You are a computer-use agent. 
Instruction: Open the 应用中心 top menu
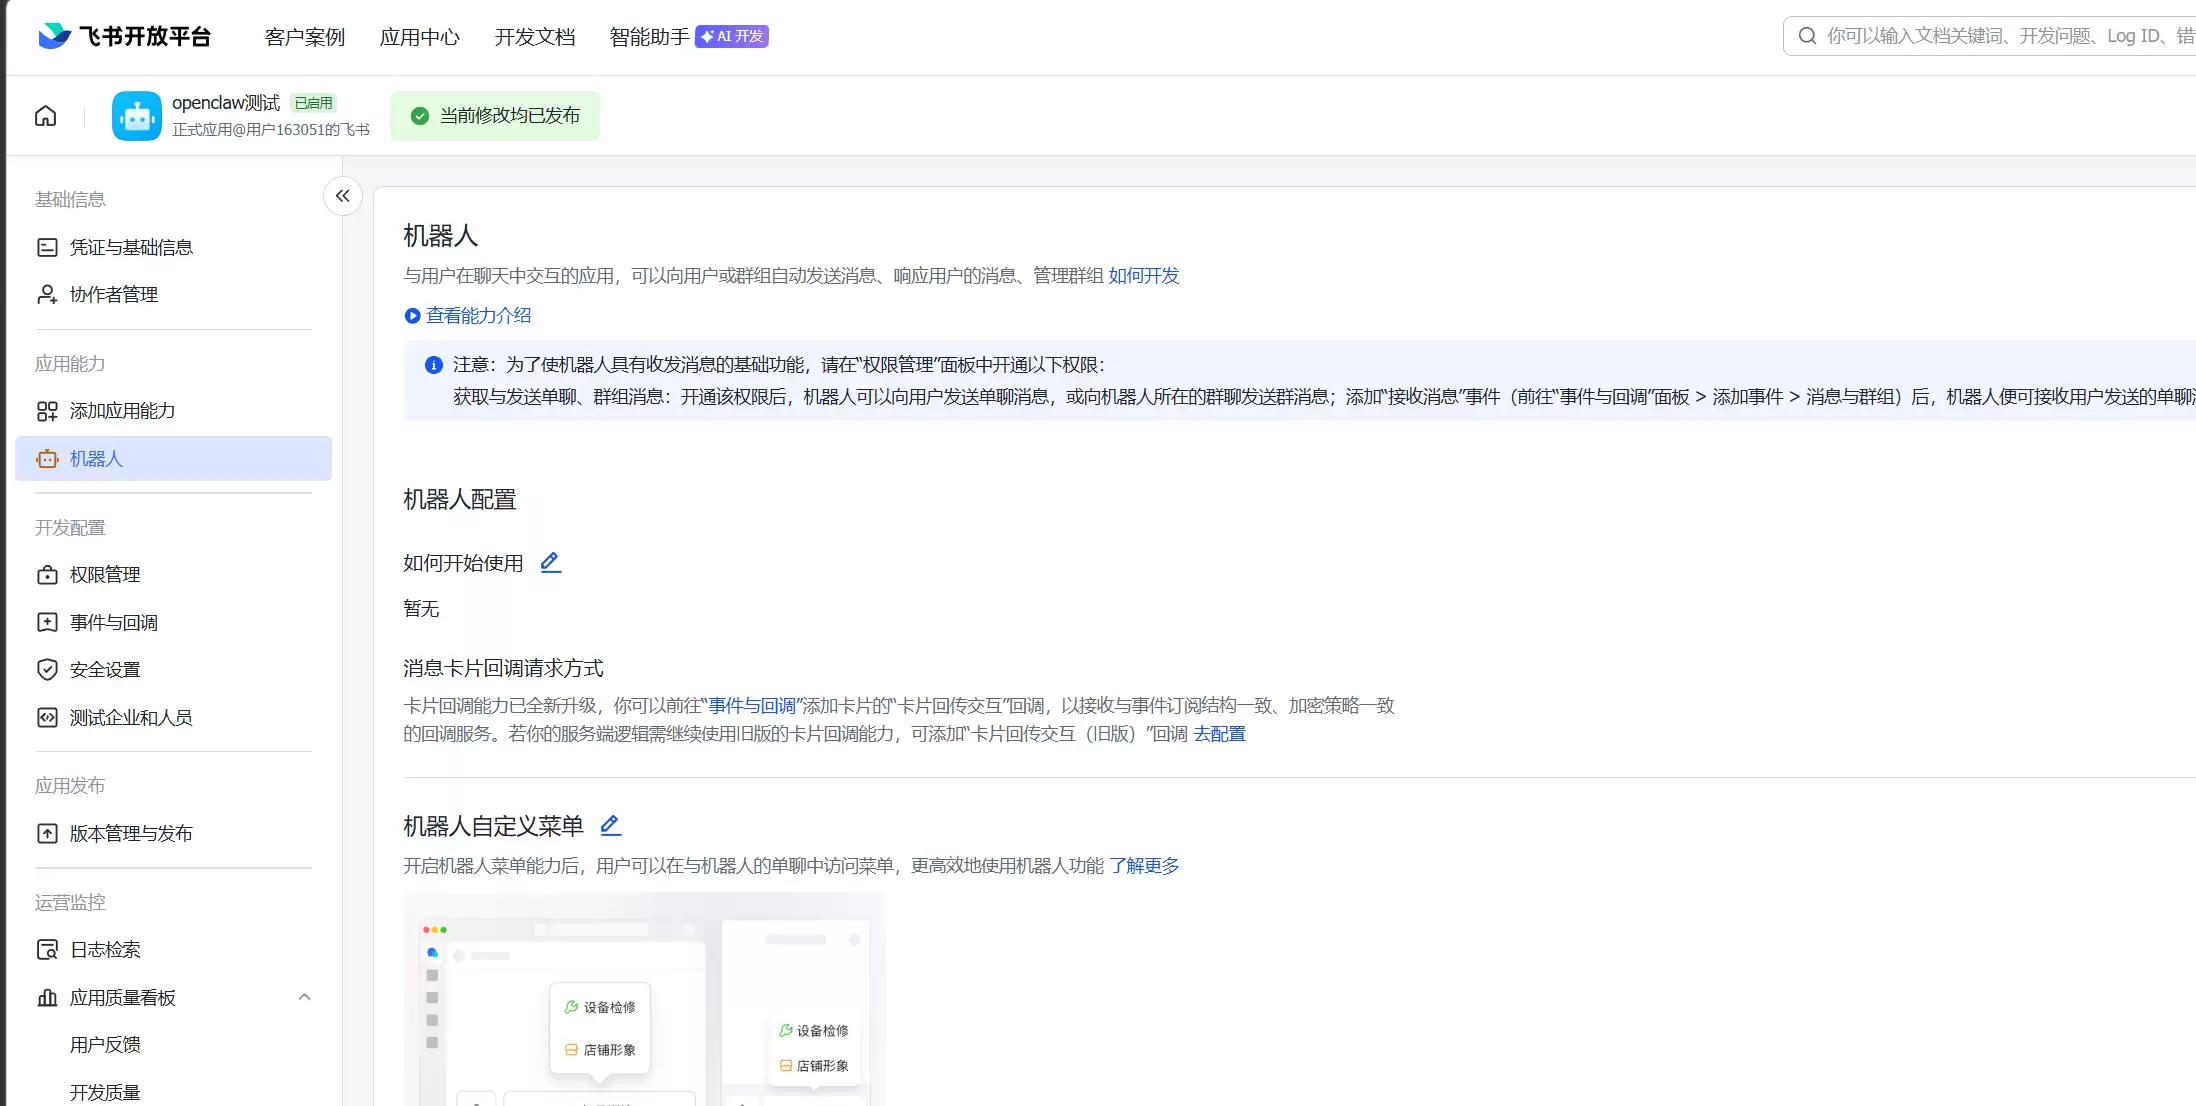420,37
